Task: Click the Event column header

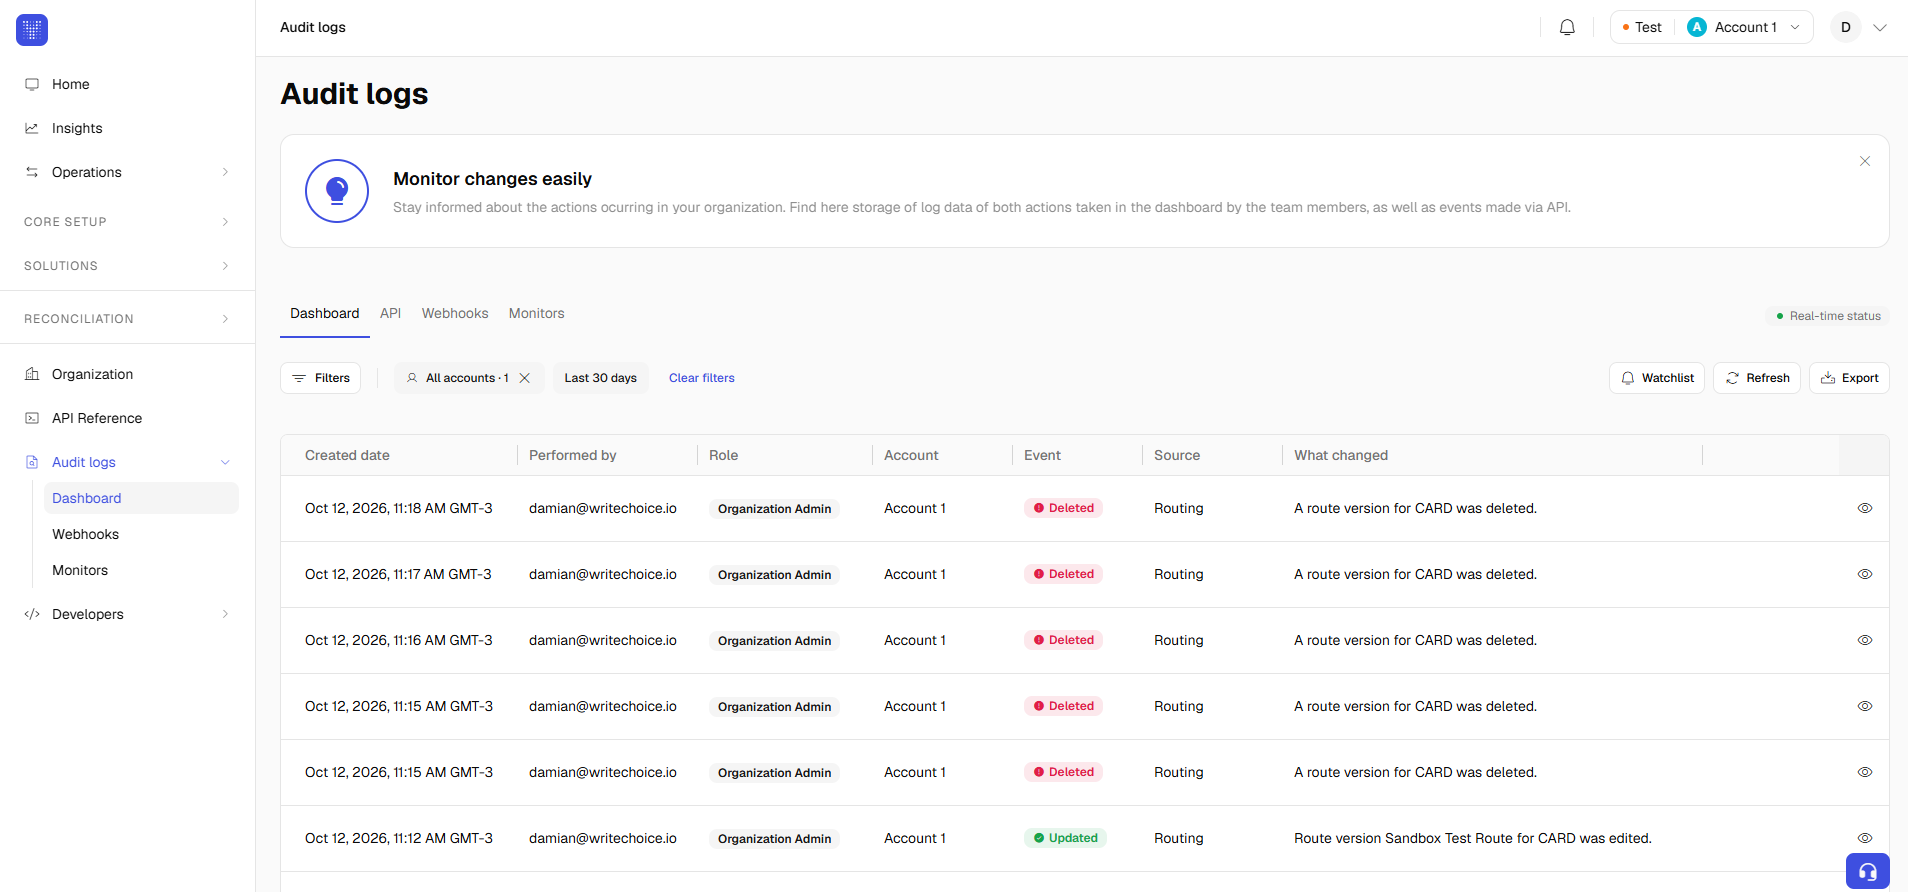Action: click(x=1042, y=455)
